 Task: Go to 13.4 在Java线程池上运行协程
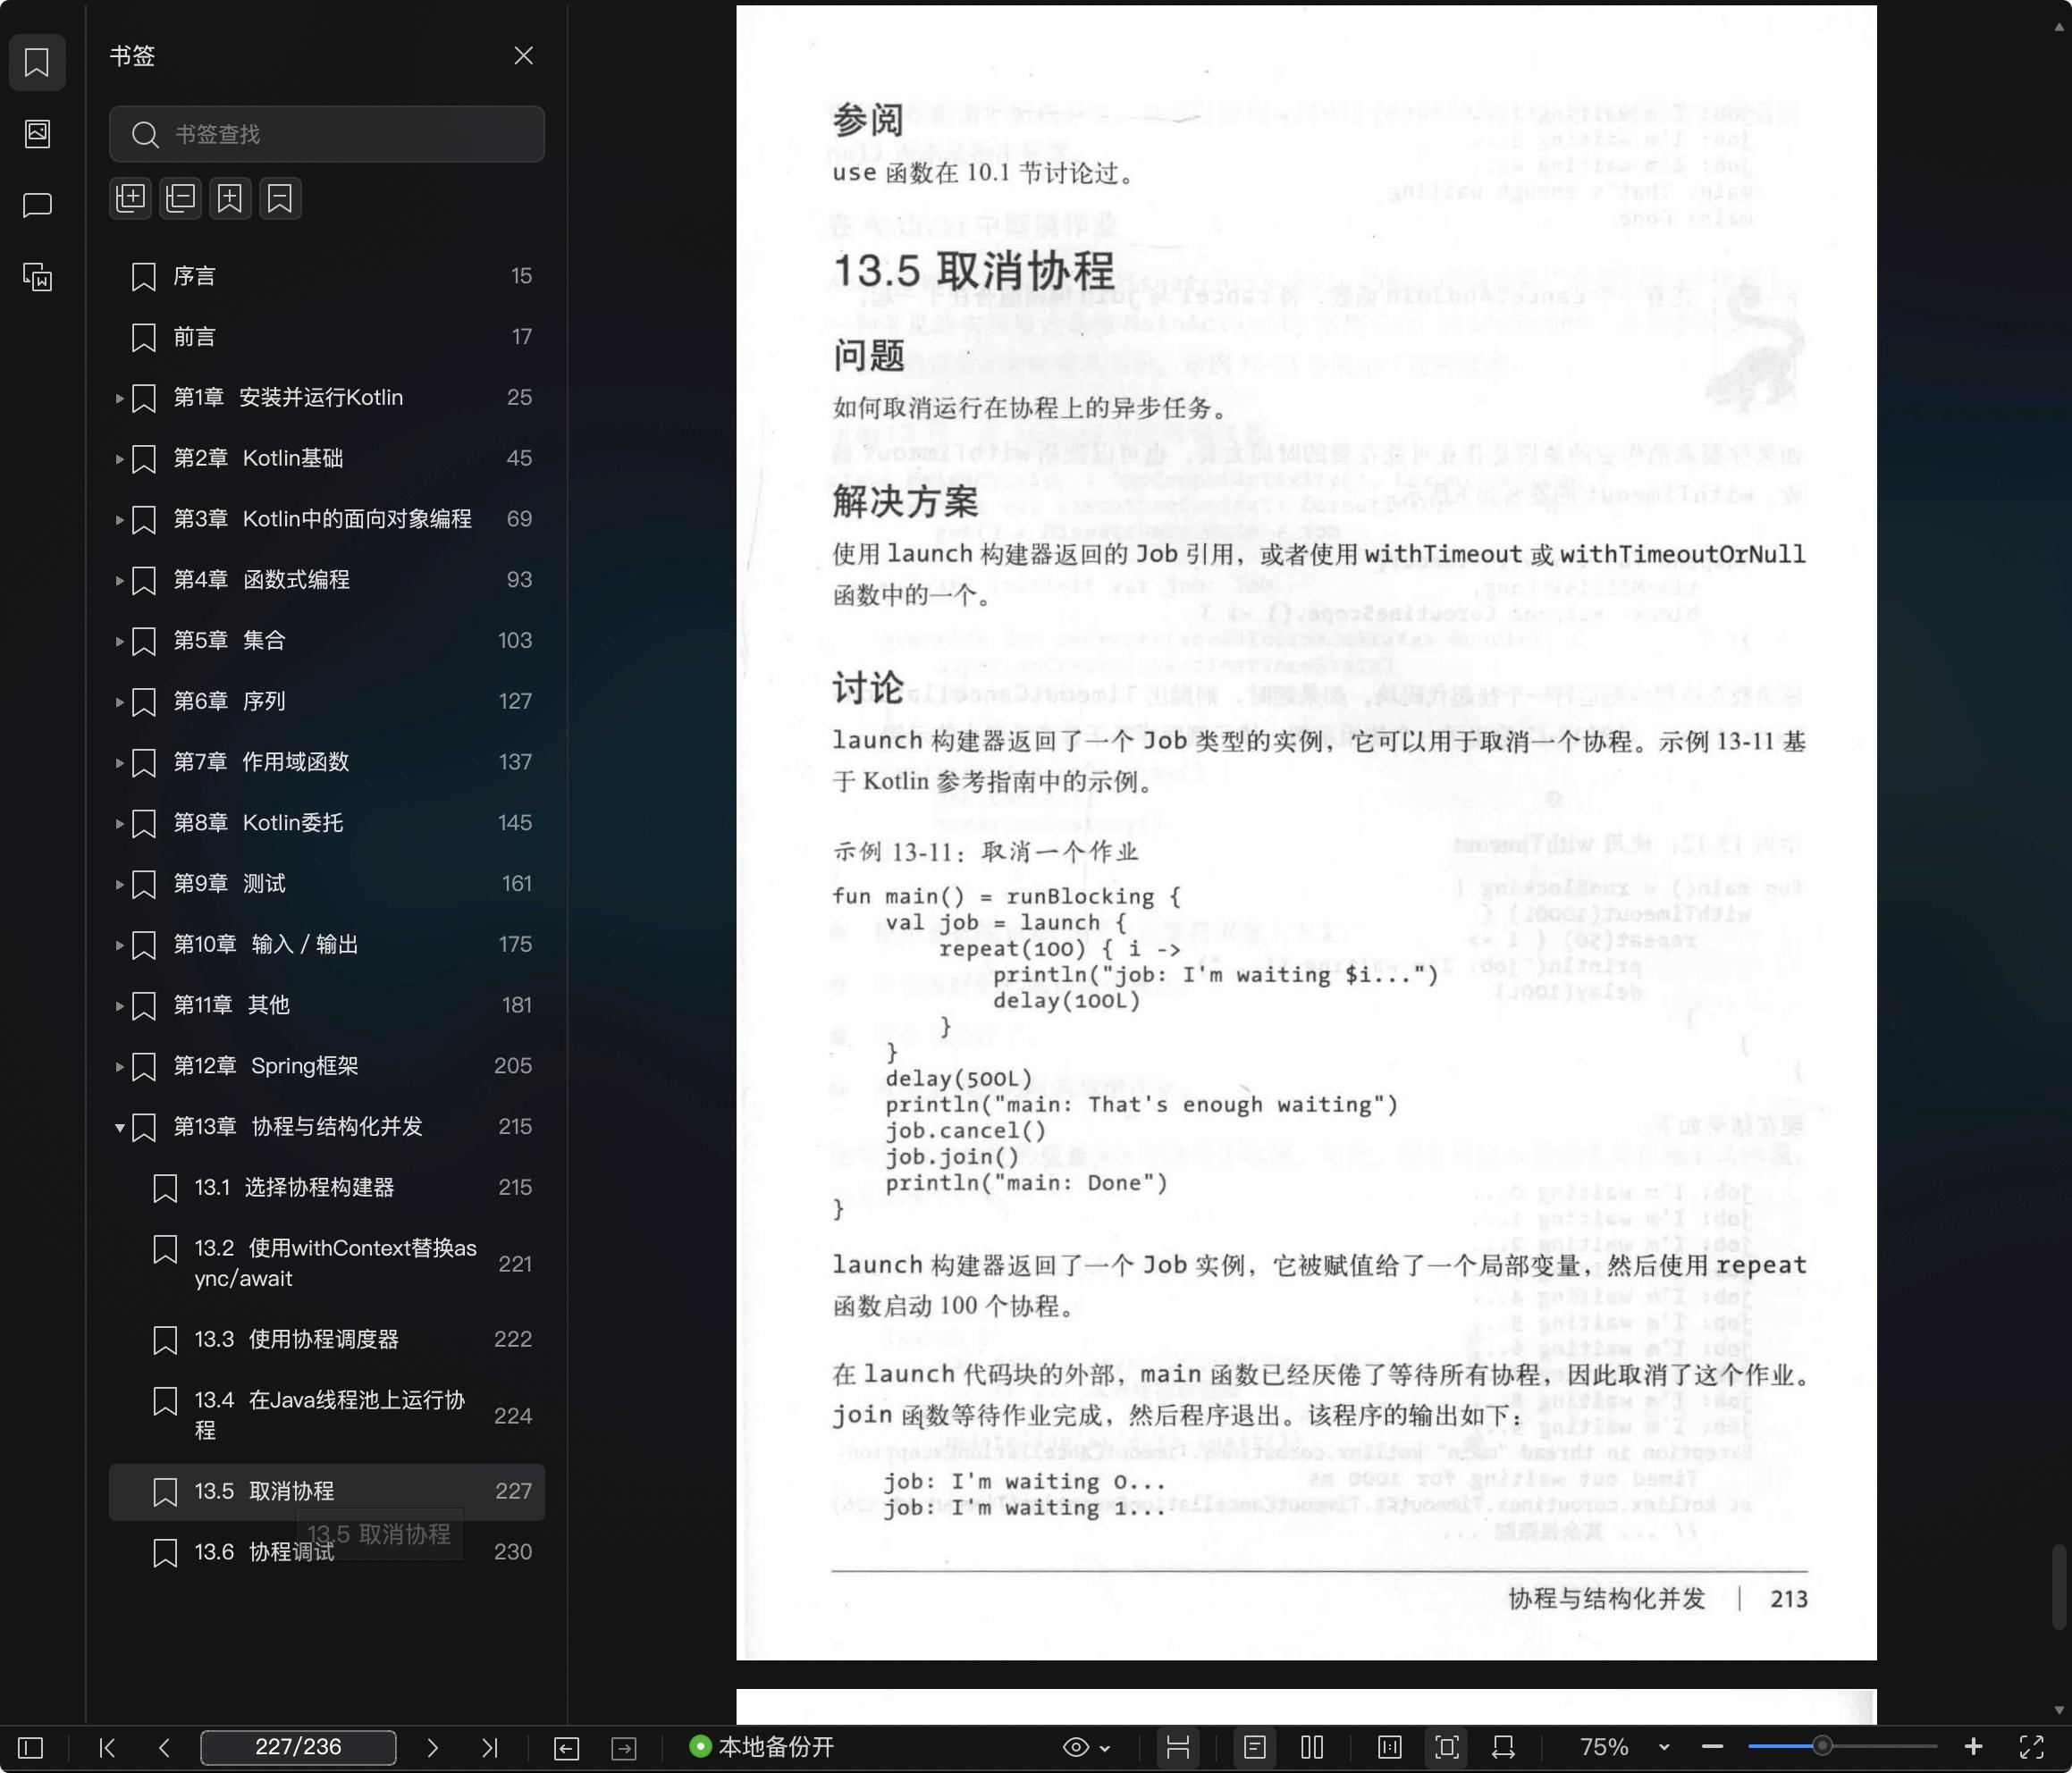(327, 1415)
